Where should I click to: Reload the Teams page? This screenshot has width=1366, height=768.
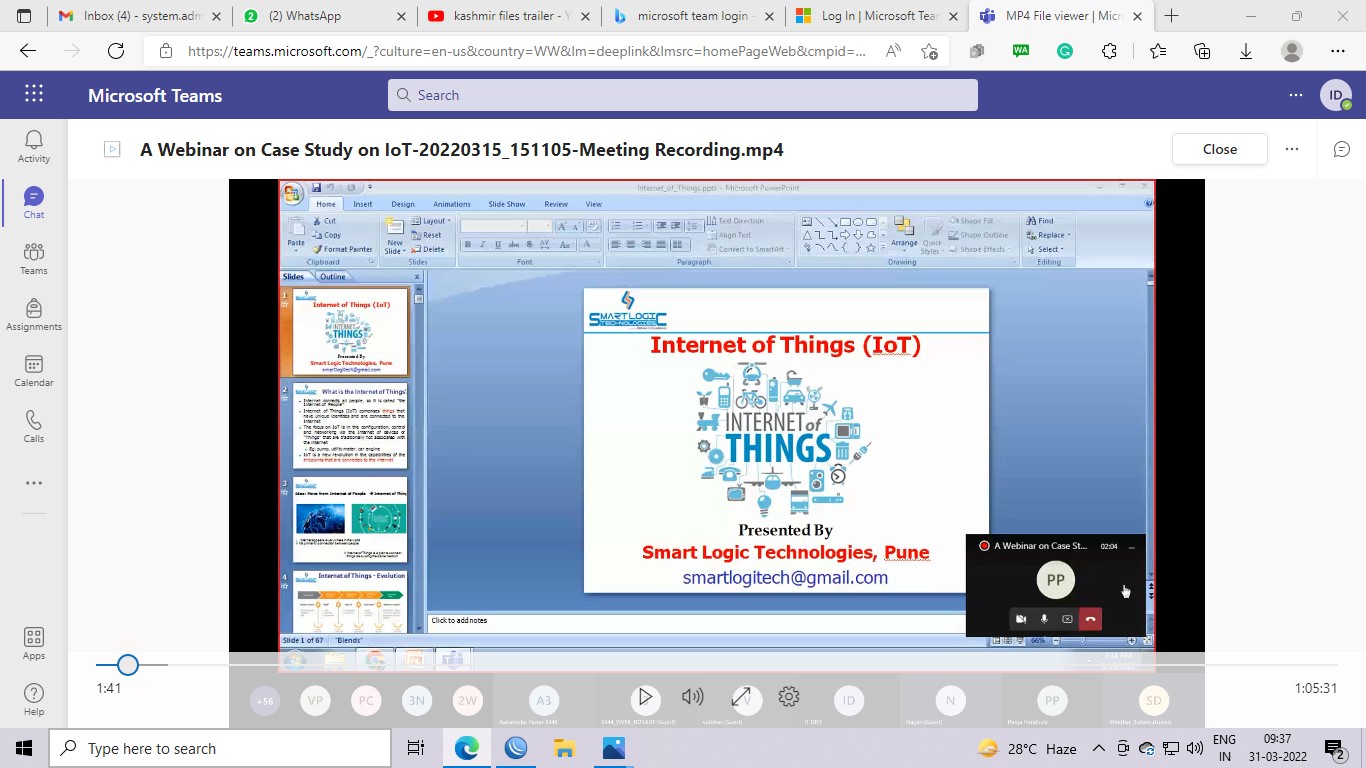(x=116, y=52)
